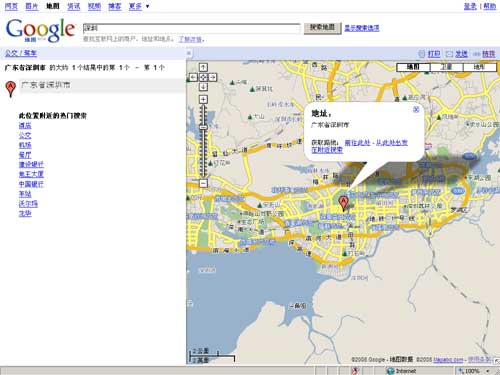Click the link chain icon

(x=477, y=54)
